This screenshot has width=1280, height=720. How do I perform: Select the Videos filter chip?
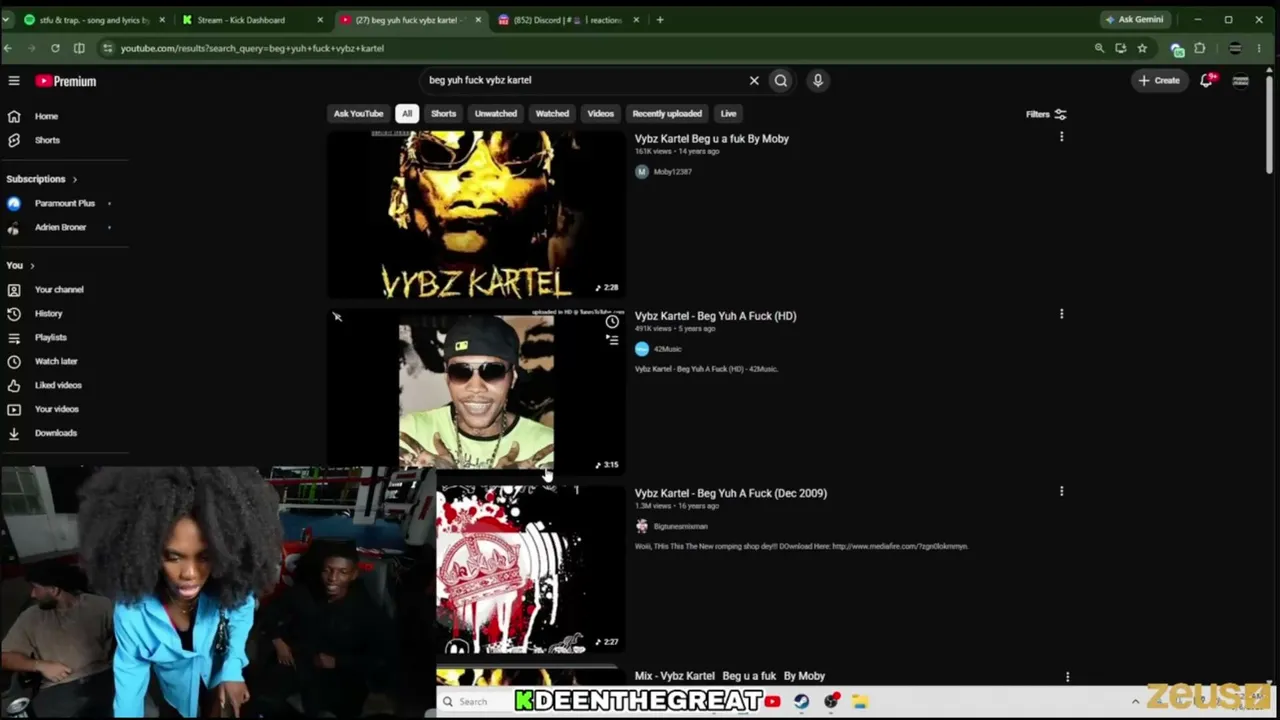tap(600, 114)
